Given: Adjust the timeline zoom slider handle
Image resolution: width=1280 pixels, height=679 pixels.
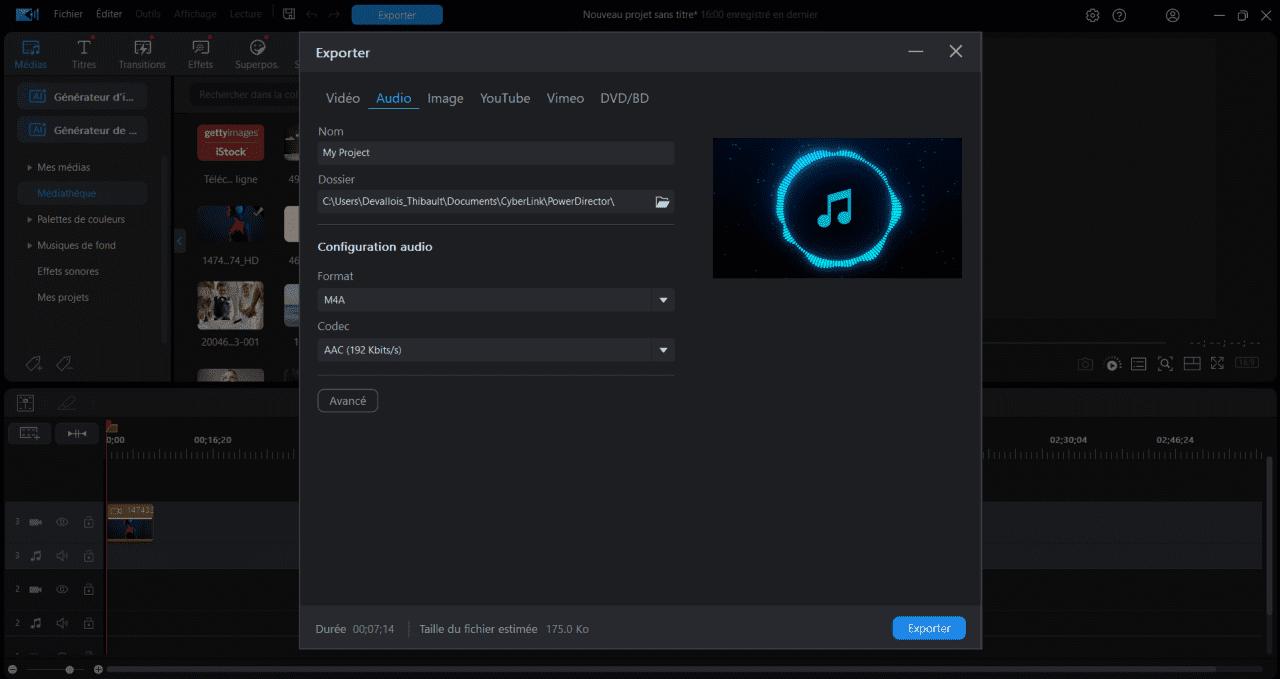Looking at the screenshot, I should [x=69, y=669].
